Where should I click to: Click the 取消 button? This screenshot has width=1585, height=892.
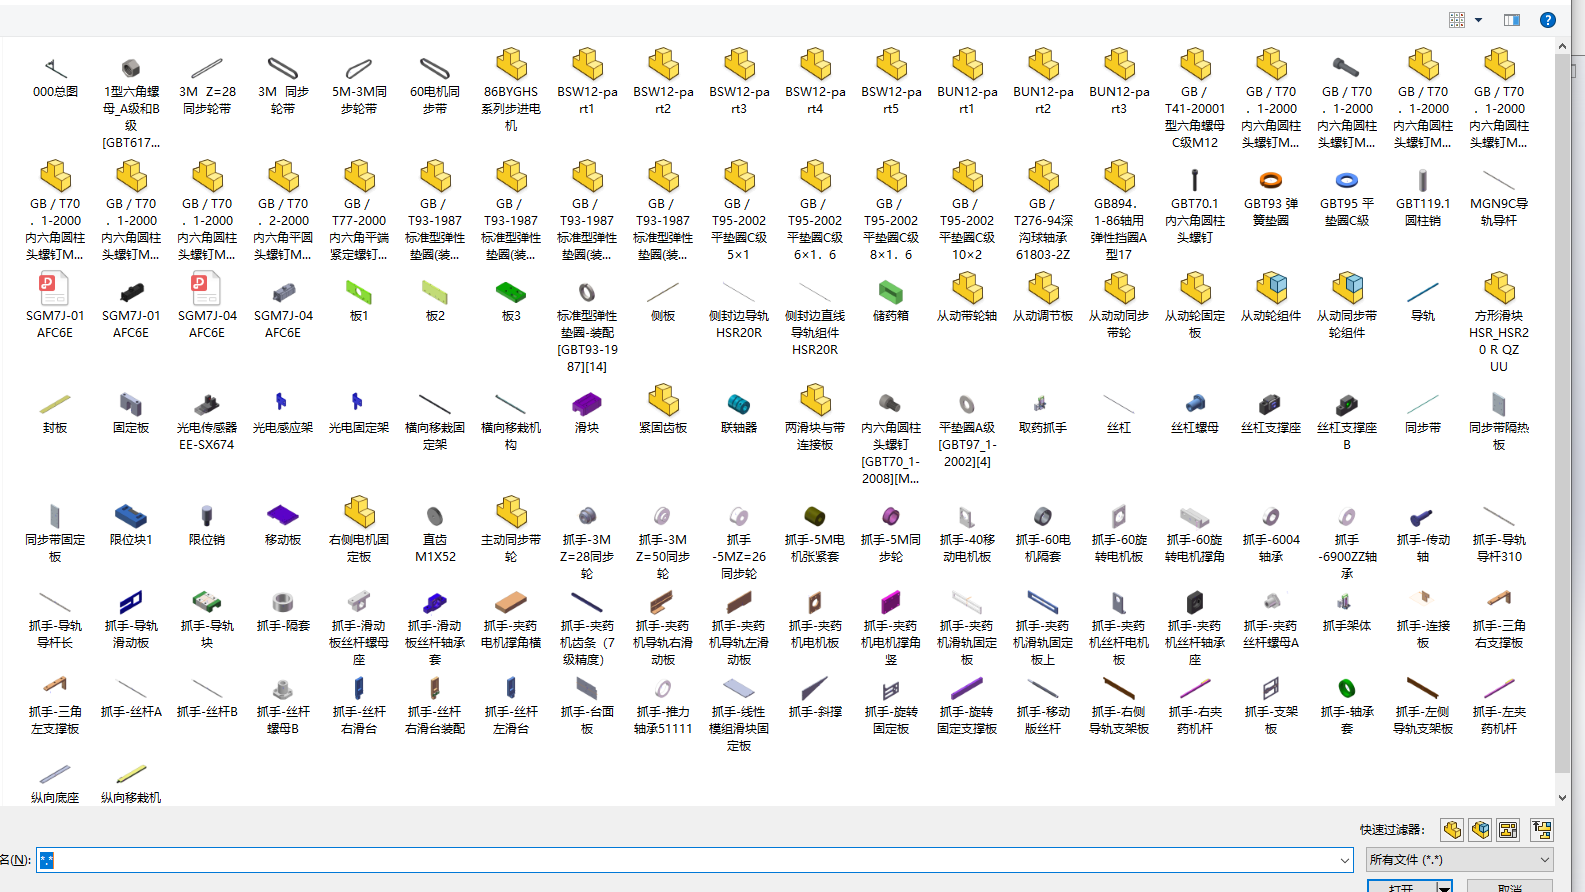(x=1510, y=887)
